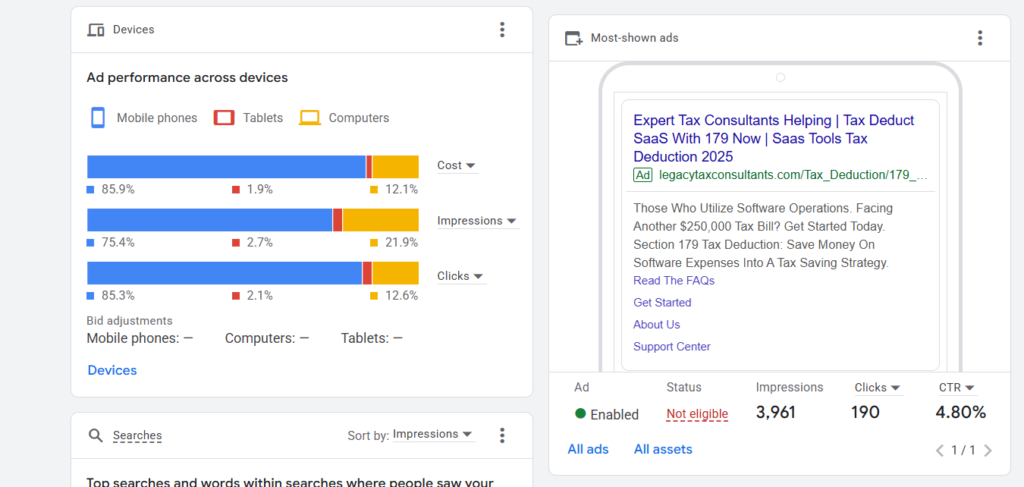
Task: Open the Devices card three-dot menu
Action: (502, 29)
